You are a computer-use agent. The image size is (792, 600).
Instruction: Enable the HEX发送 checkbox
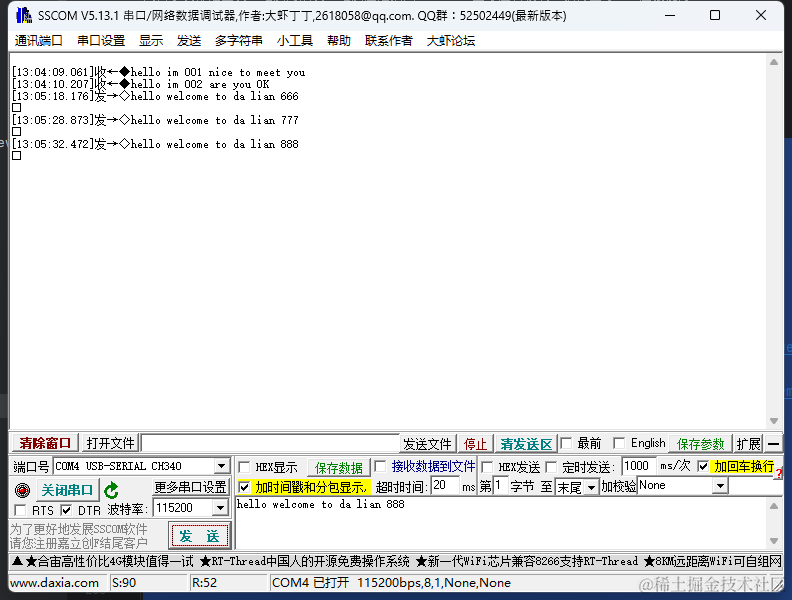click(x=487, y=467)
